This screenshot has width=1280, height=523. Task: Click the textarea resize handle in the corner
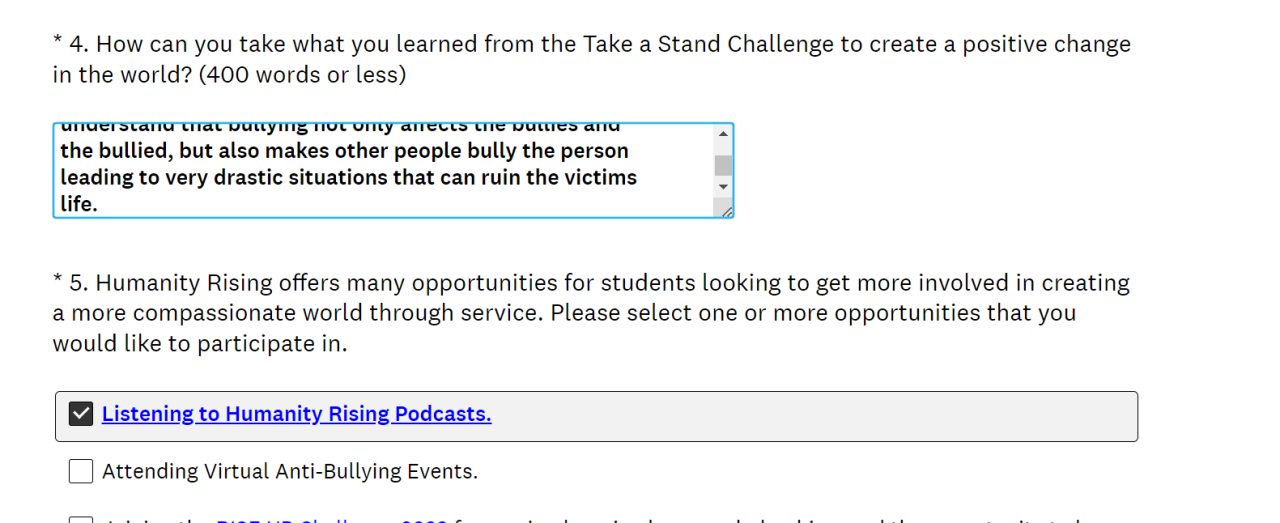[x=725, y=209]
